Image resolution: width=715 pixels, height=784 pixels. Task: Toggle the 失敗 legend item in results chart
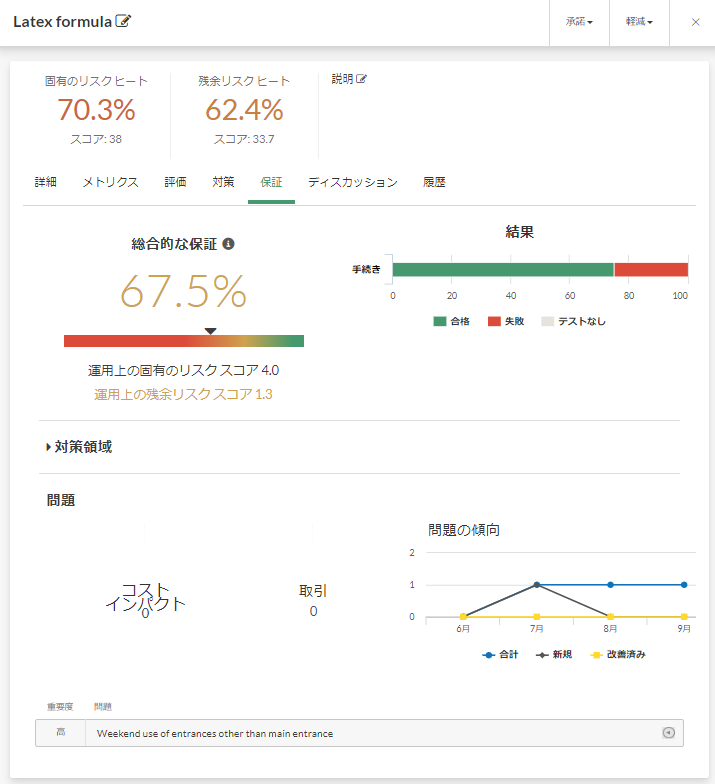[505, 321]
